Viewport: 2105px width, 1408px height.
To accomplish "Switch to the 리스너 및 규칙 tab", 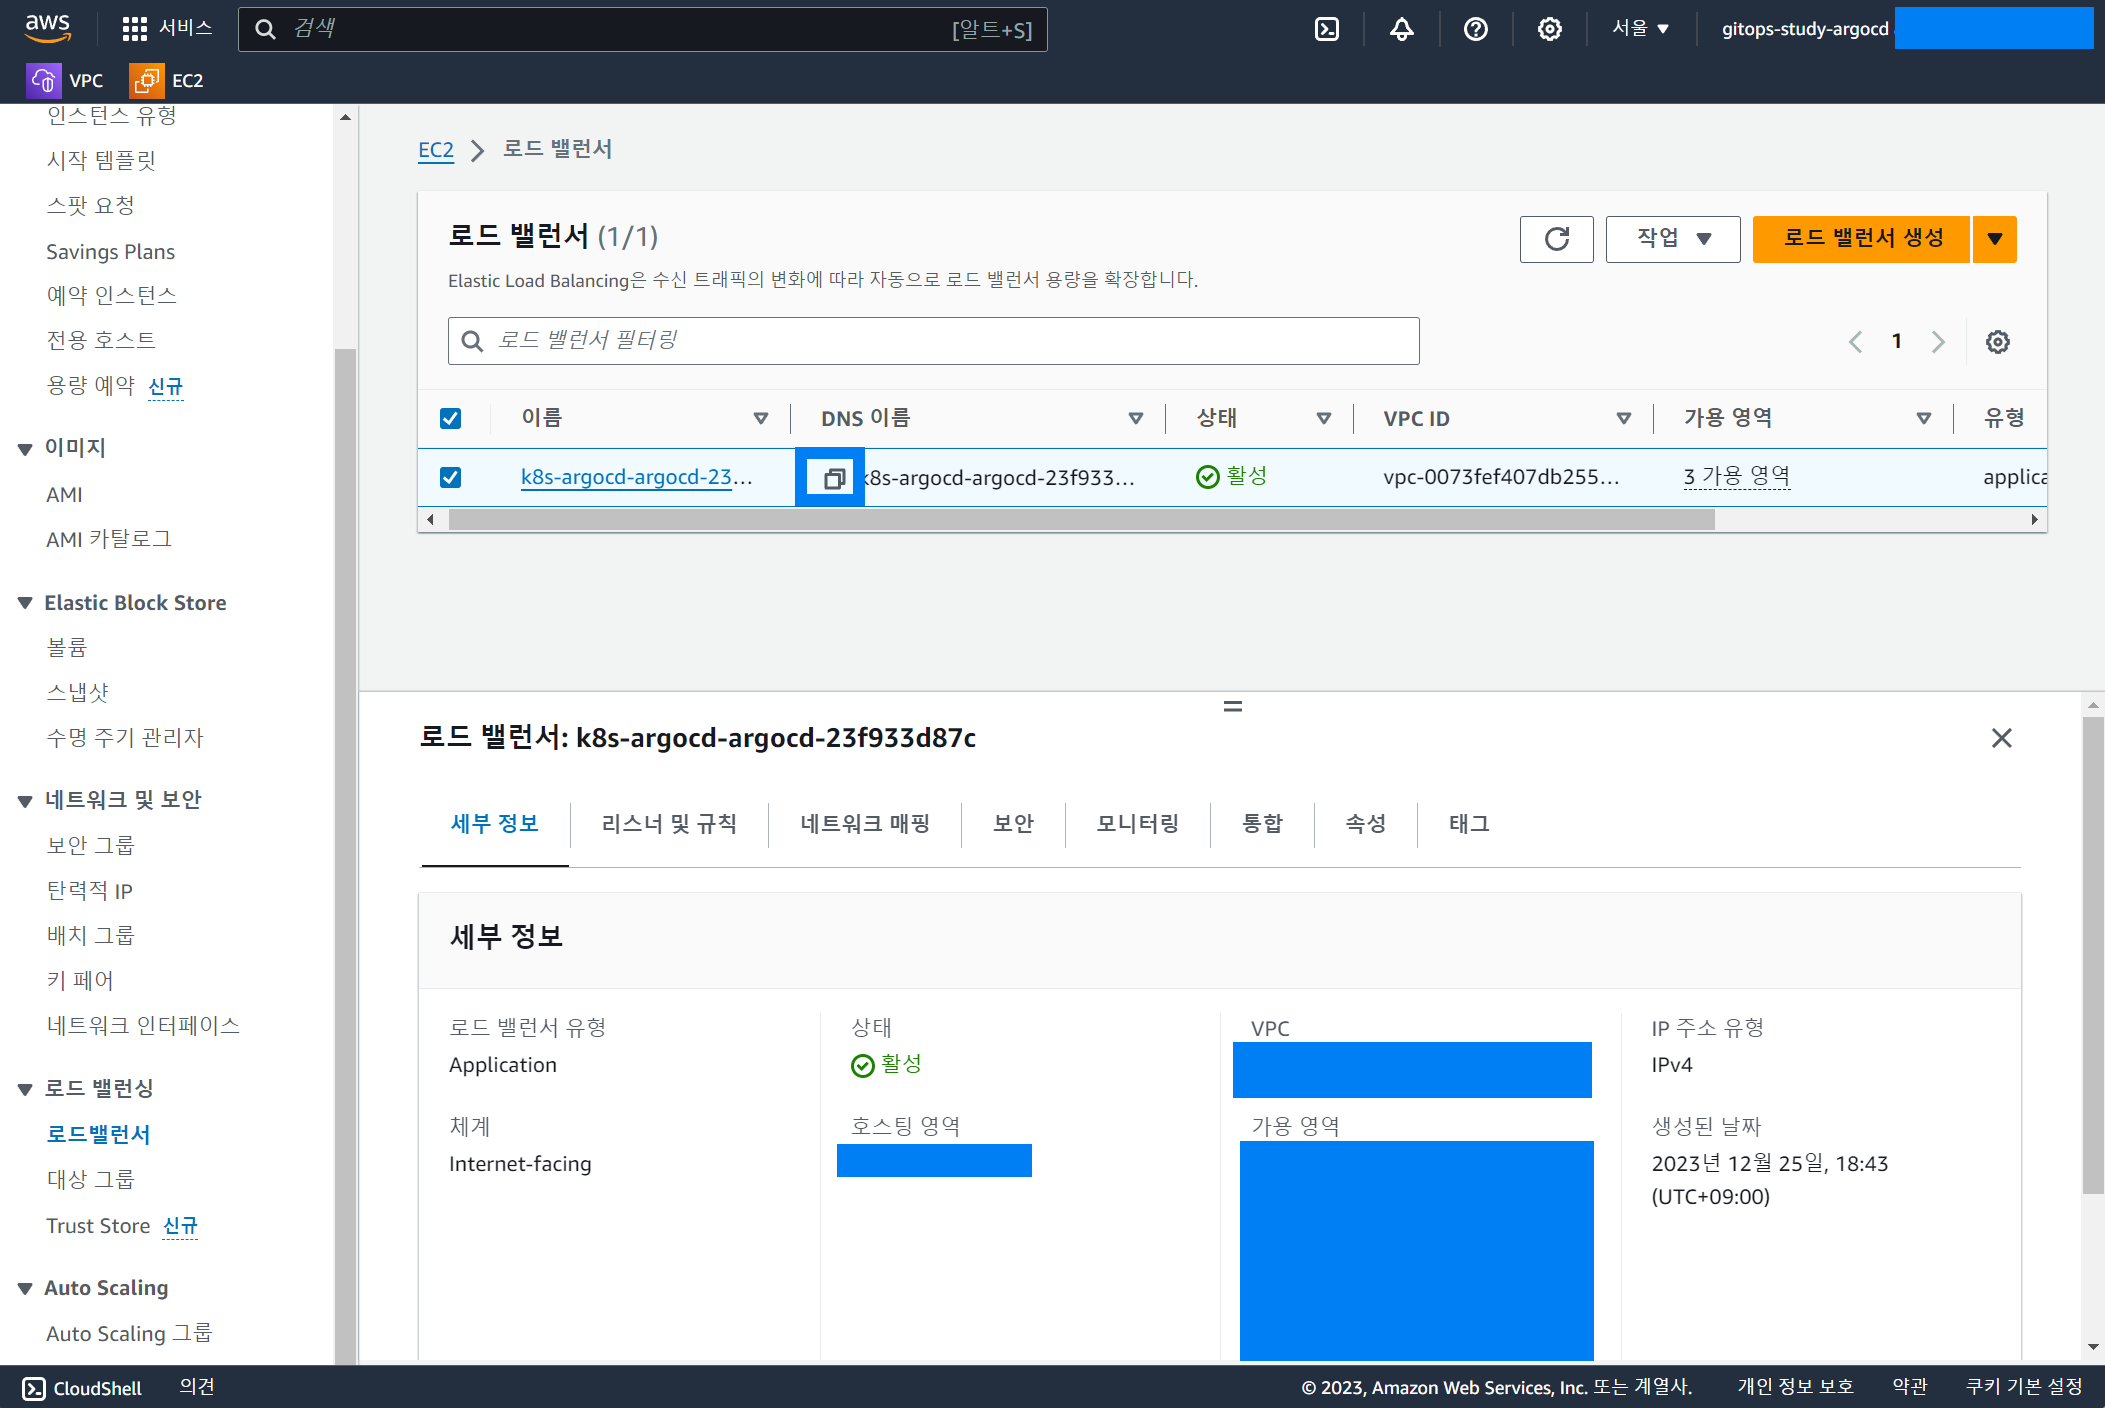I will tap(669, 824).
